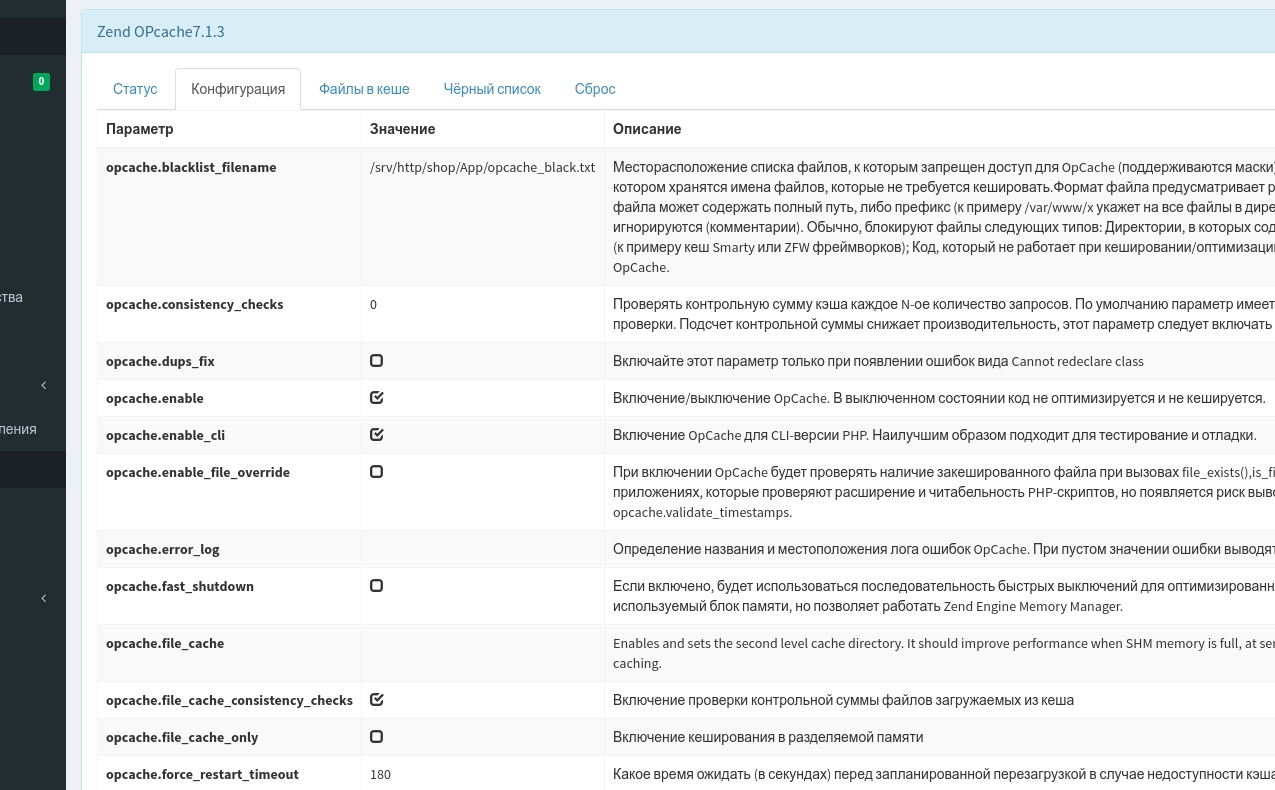This screenshot has width=1275, height=790.
Task: Click the Значение column header
Action: [402, 129]
